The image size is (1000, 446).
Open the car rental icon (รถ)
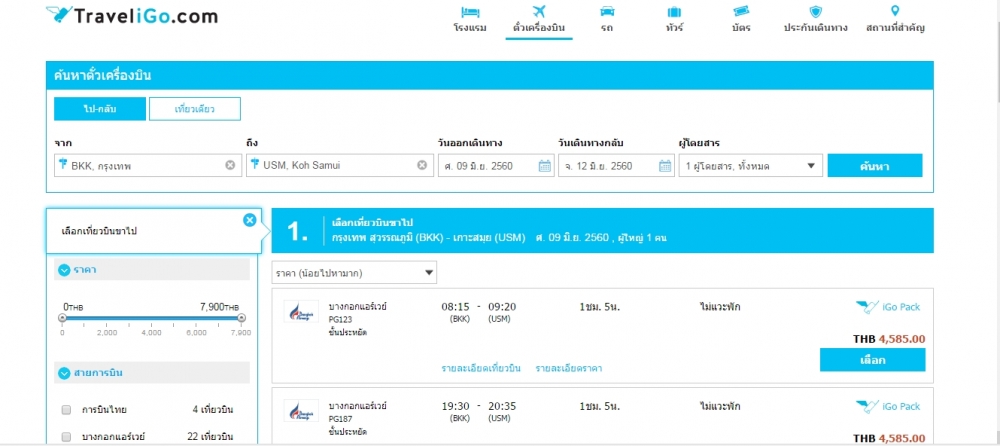point(607,12)
